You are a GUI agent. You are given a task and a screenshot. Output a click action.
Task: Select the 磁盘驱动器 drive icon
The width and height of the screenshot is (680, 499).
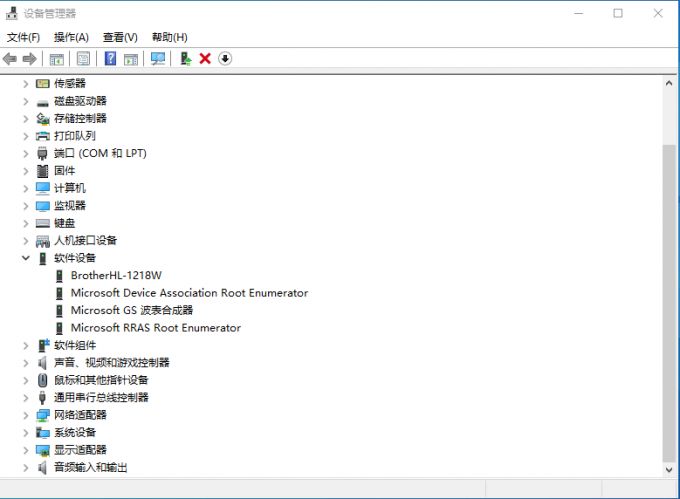[x=42, y=103]
